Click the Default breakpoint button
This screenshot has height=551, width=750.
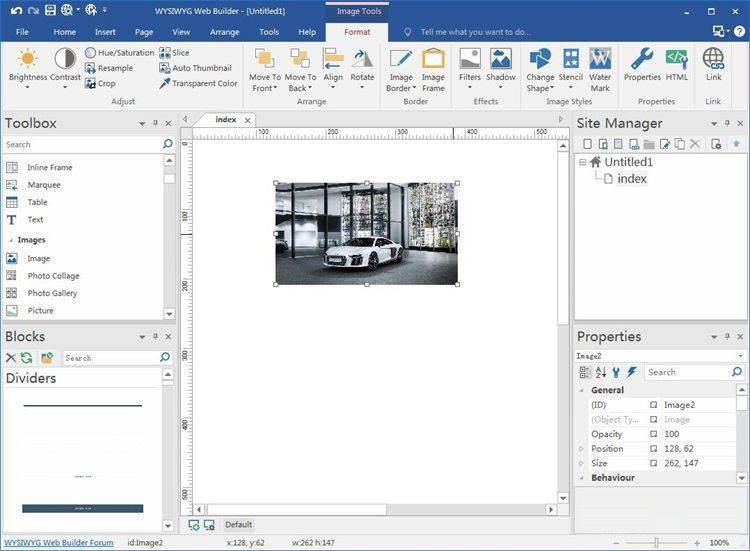point(238,524)
